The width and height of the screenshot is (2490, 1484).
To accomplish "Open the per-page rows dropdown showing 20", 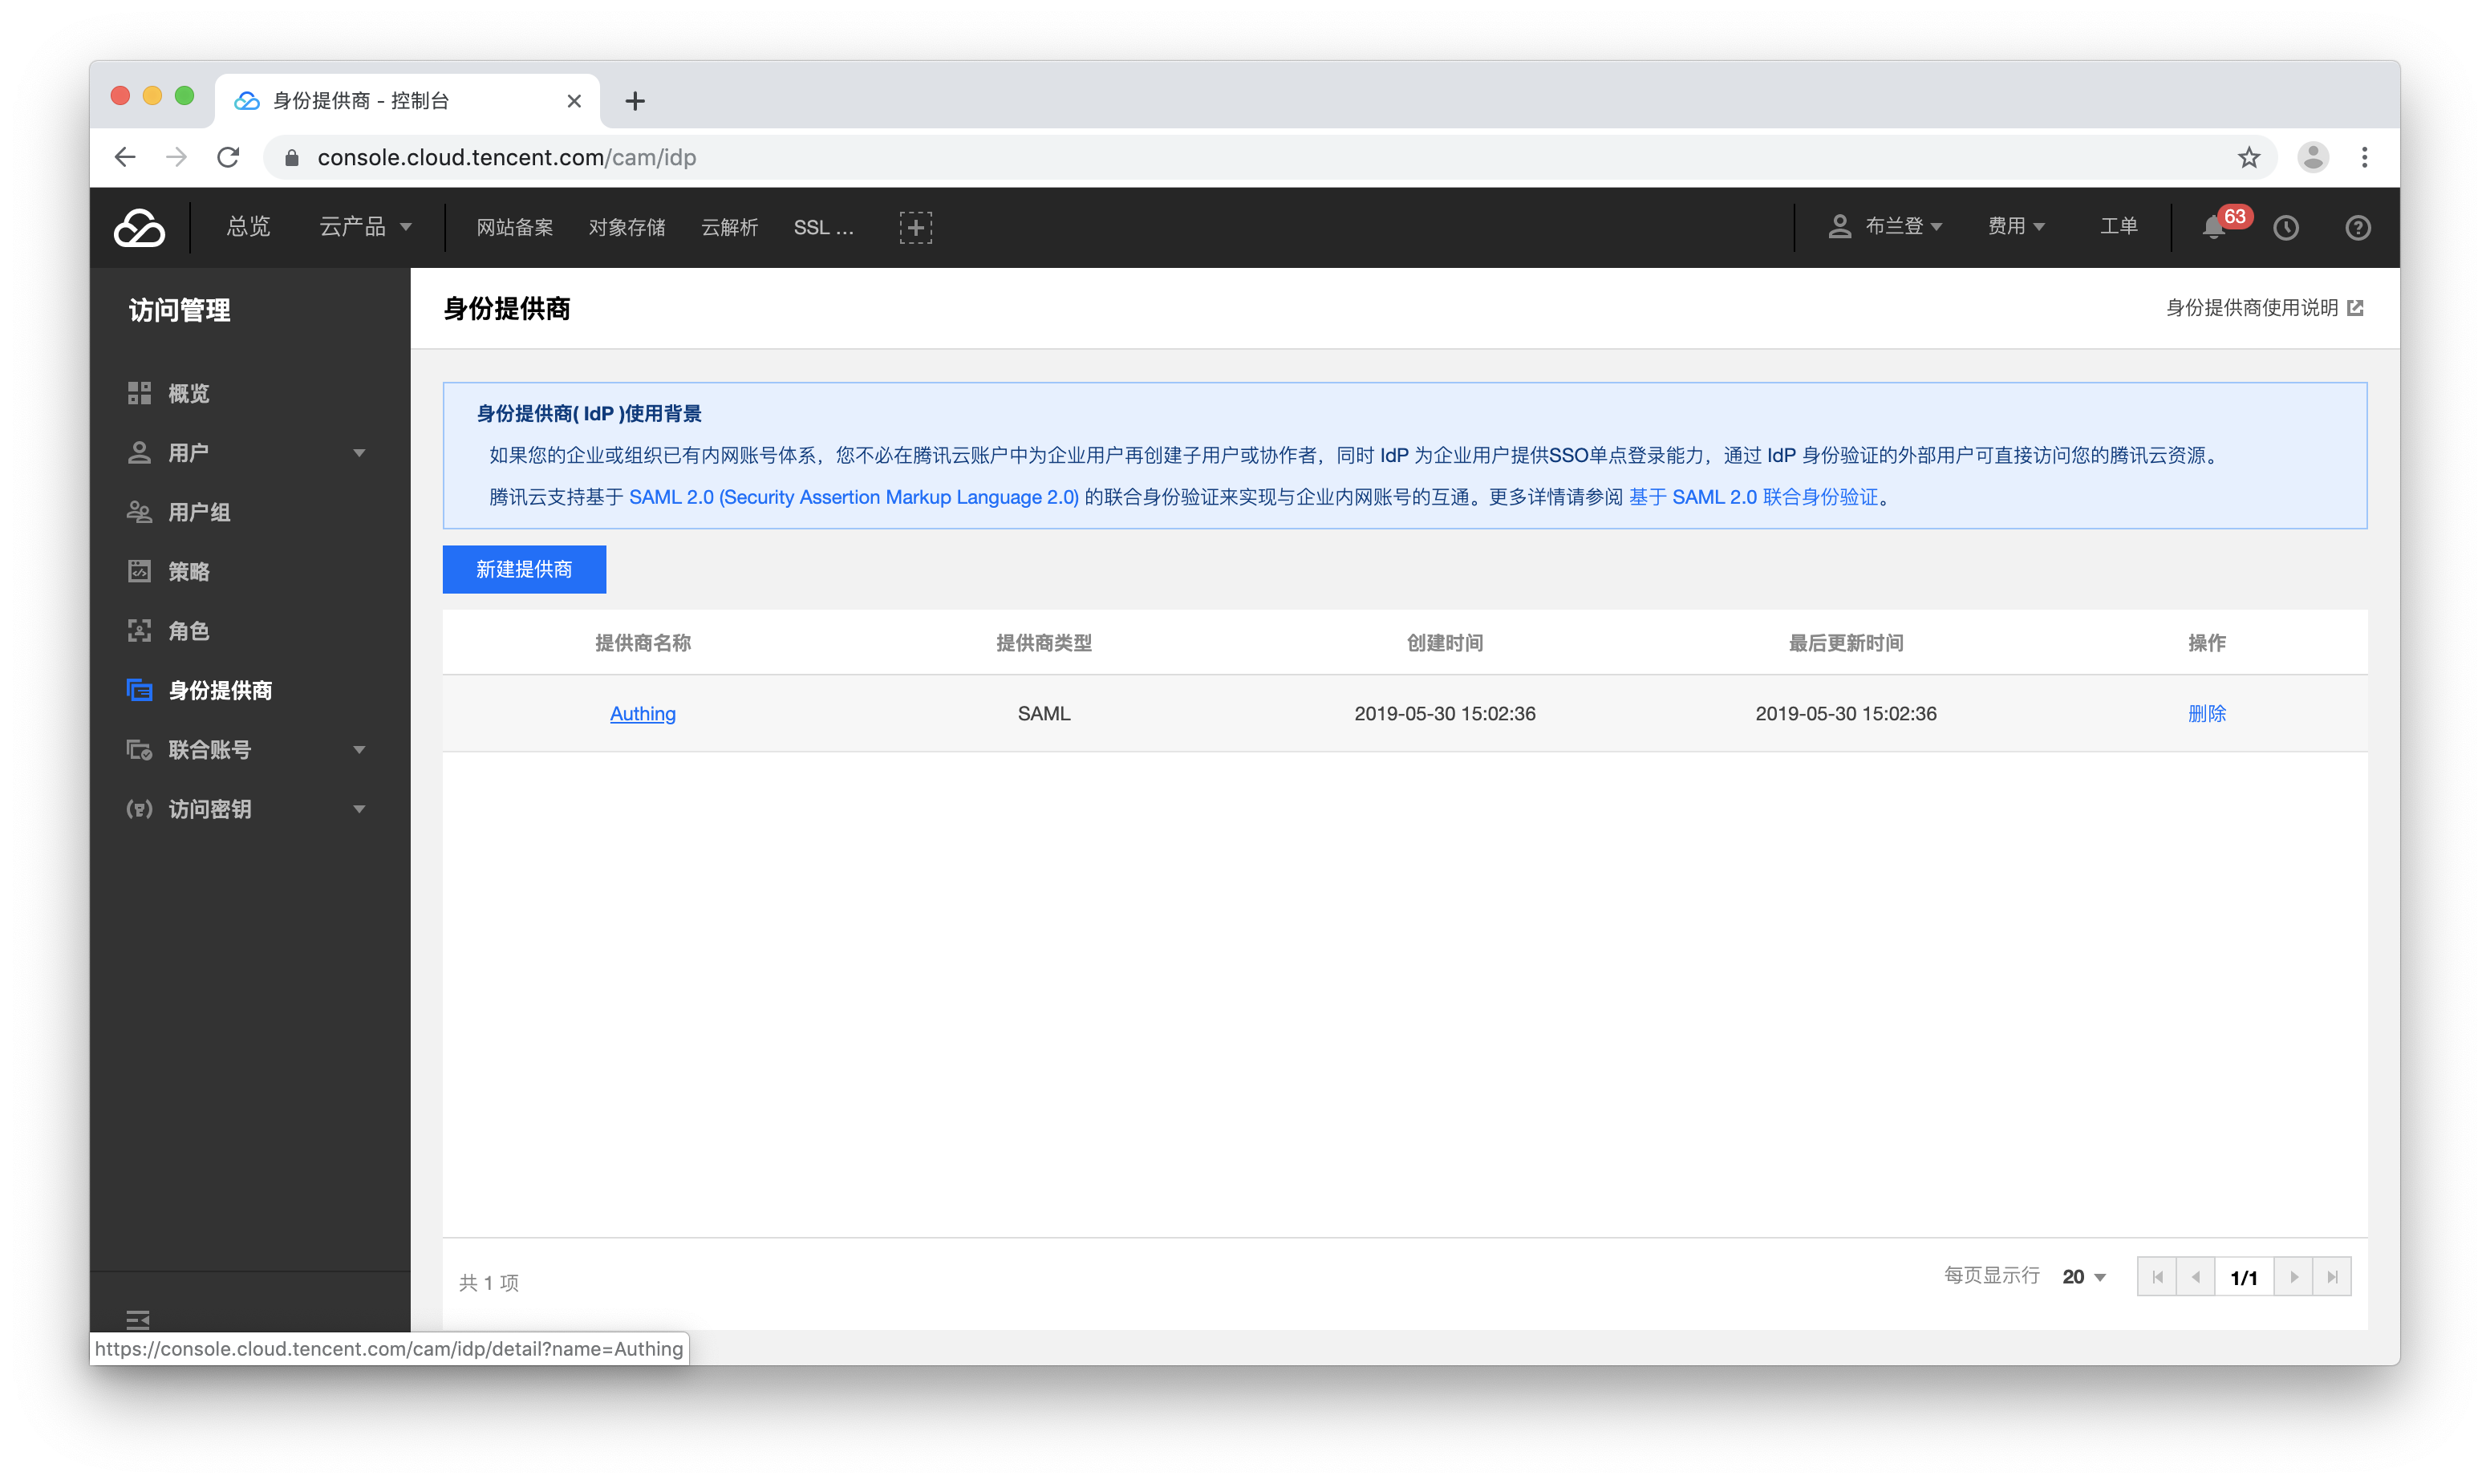I will pos(2083,1277).
